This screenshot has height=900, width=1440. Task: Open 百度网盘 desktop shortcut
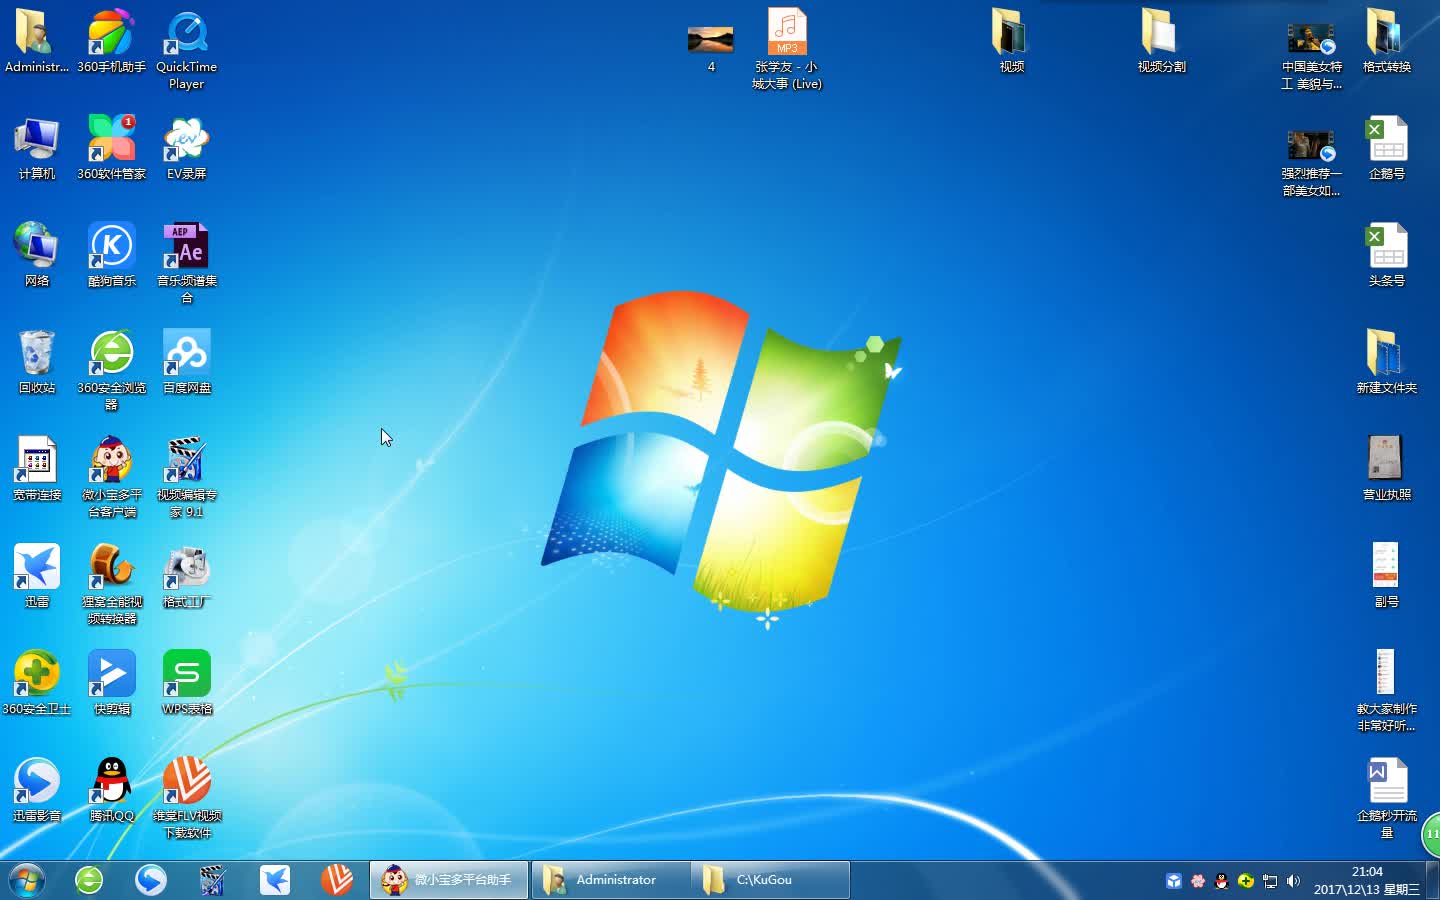(x=186, y=362)
